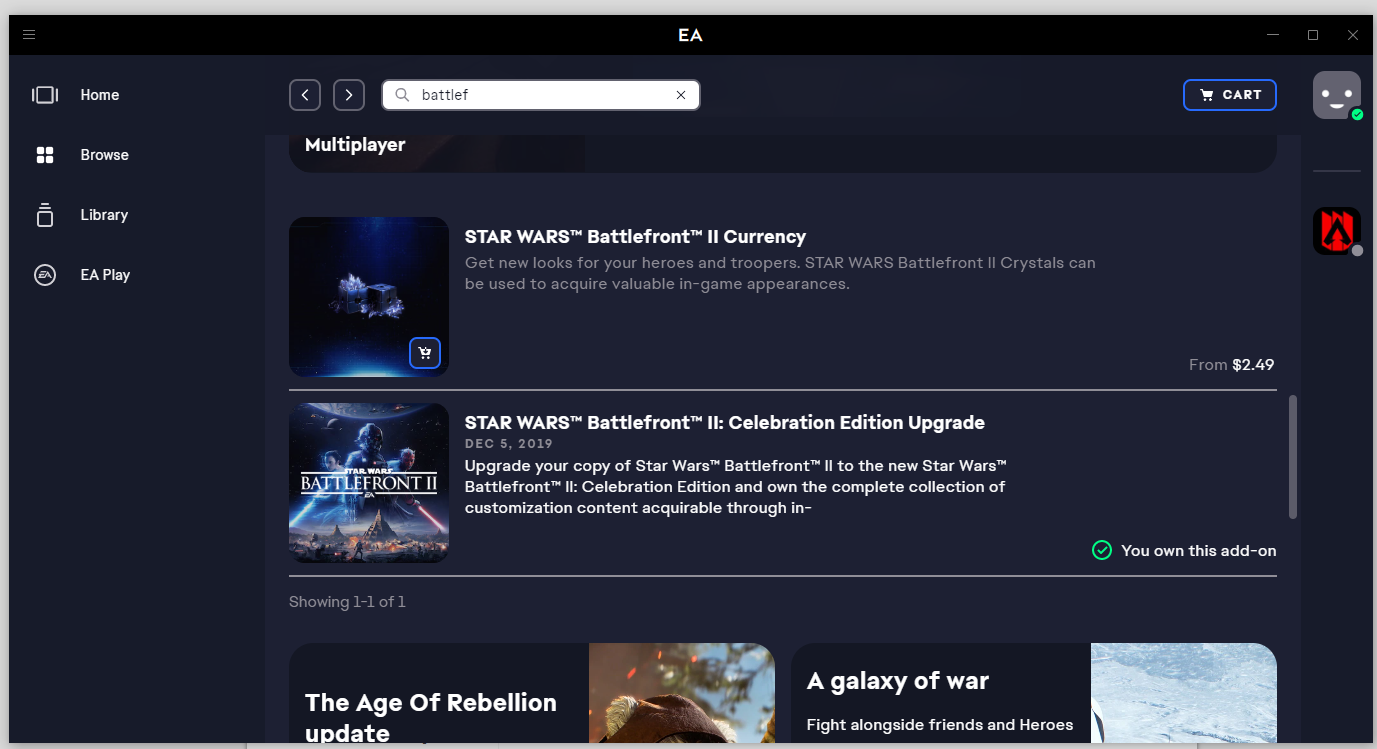Open the user avatar profile icon
The width and height of the screenshot is (1377, 749).
click(x=1337, y=95)
